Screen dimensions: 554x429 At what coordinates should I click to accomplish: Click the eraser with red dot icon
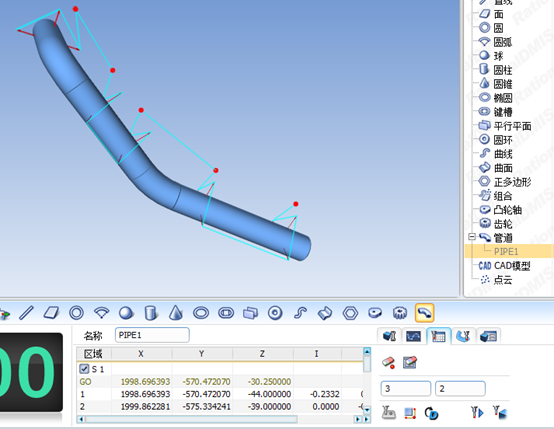point(389,363)
